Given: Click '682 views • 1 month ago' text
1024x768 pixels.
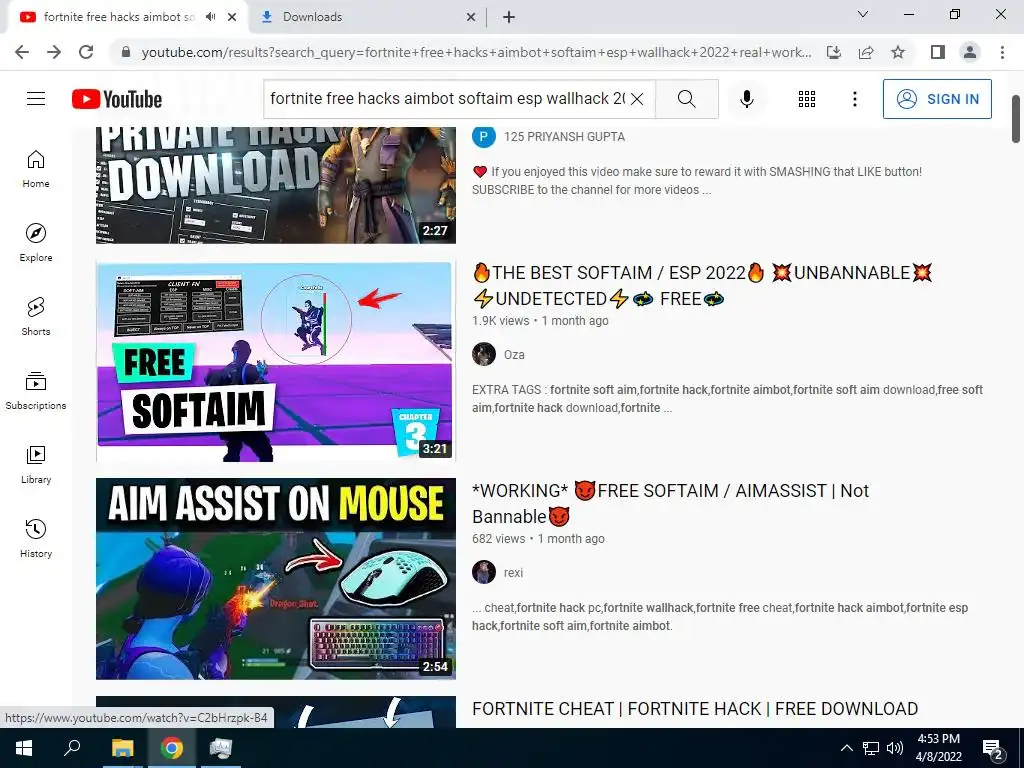Looking at the screenshot, I should [x=538, y=539].
